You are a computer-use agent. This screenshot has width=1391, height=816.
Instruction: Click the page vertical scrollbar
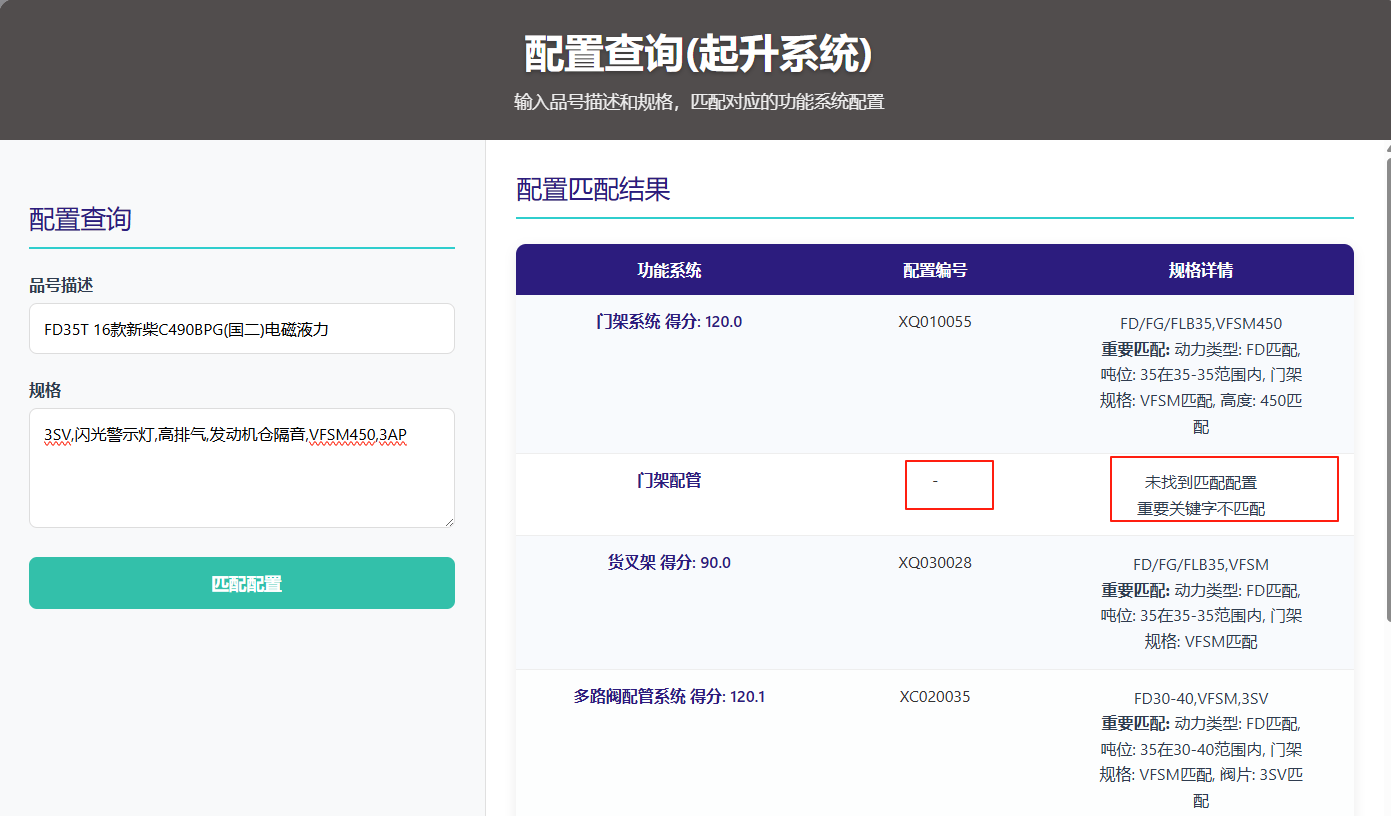point(1385,390)
